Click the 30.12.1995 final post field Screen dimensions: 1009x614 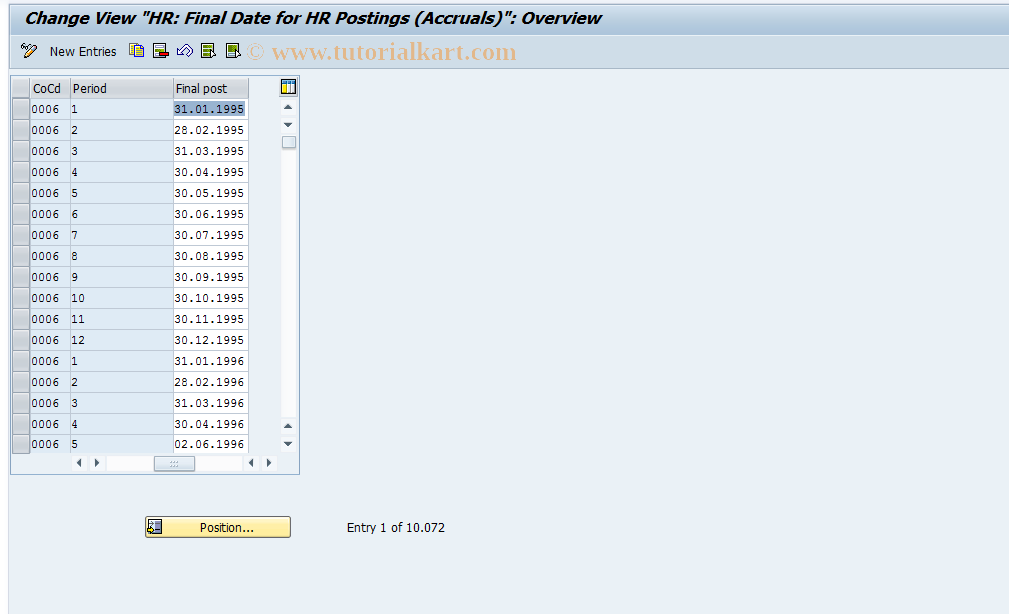tap(210, 340)
